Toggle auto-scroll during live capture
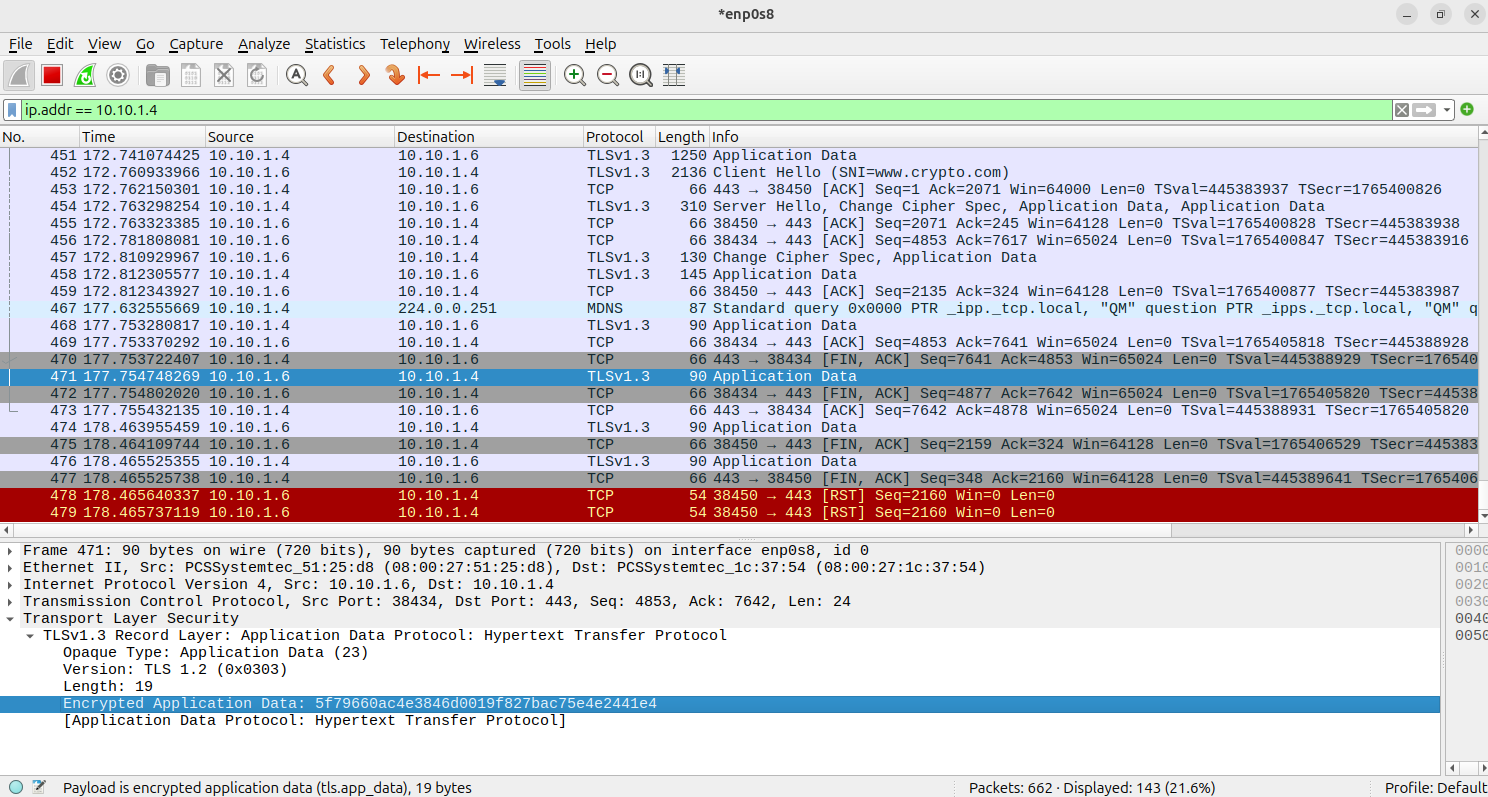The image size is (1488, 797). 494,75
